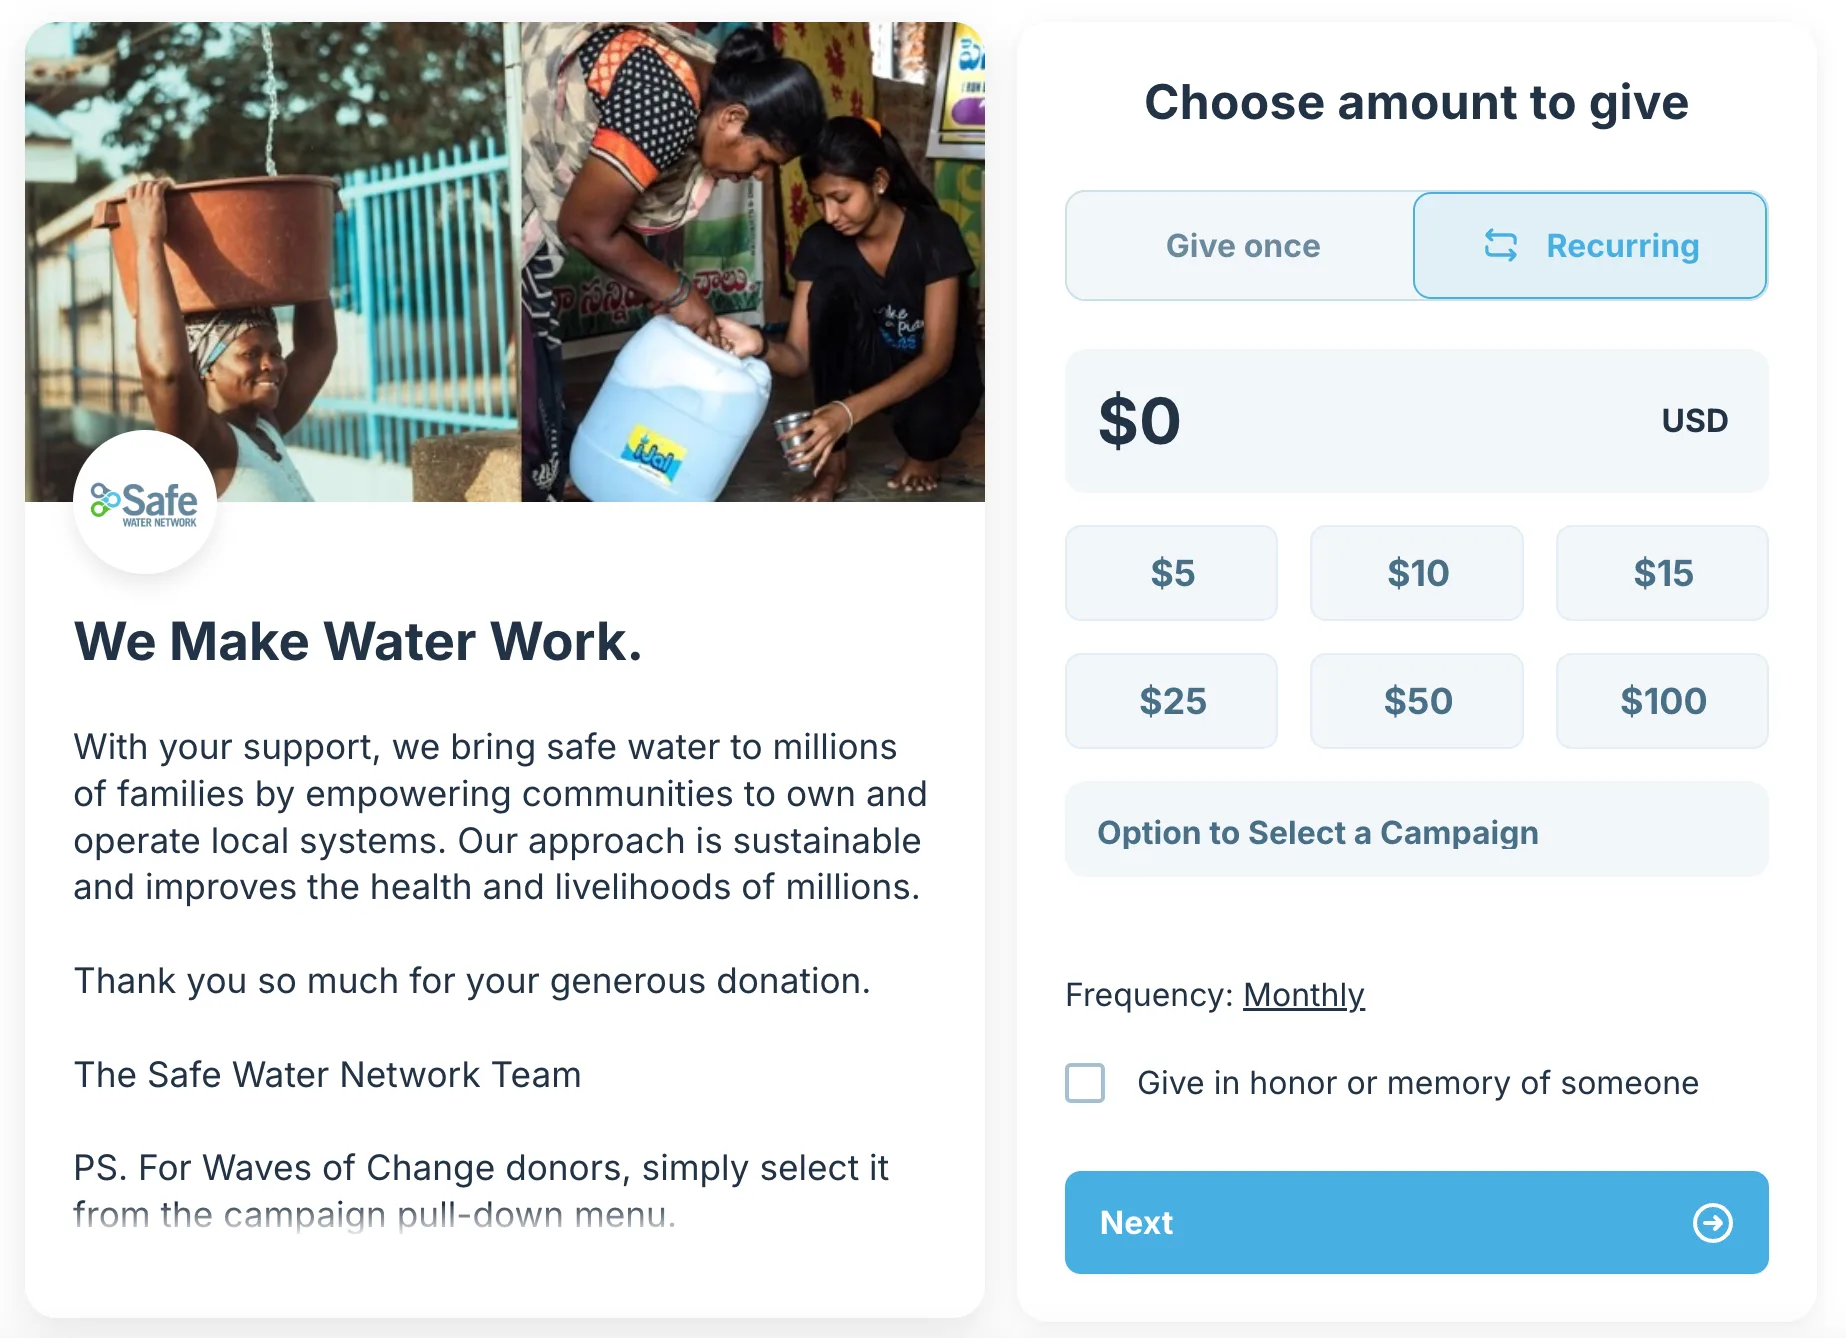Change the Monthly frequency option
Screen dimensions: 1846x1338
tap(1303, 995)
